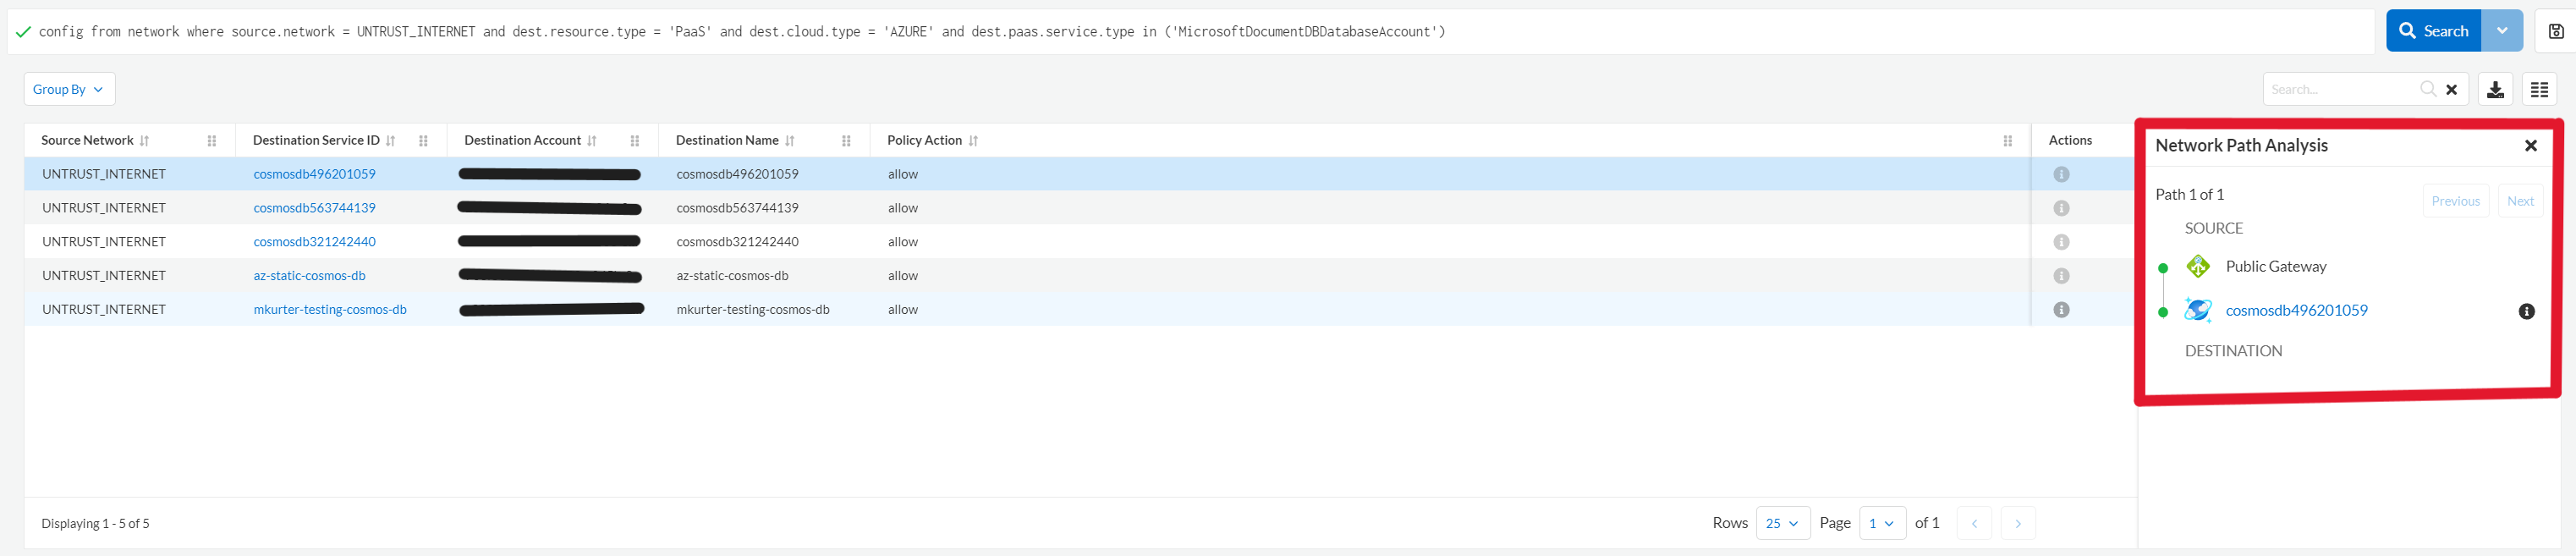2576x556 pixels.
Task: Click the download results icon
Action: click(x=2495, y=89)
